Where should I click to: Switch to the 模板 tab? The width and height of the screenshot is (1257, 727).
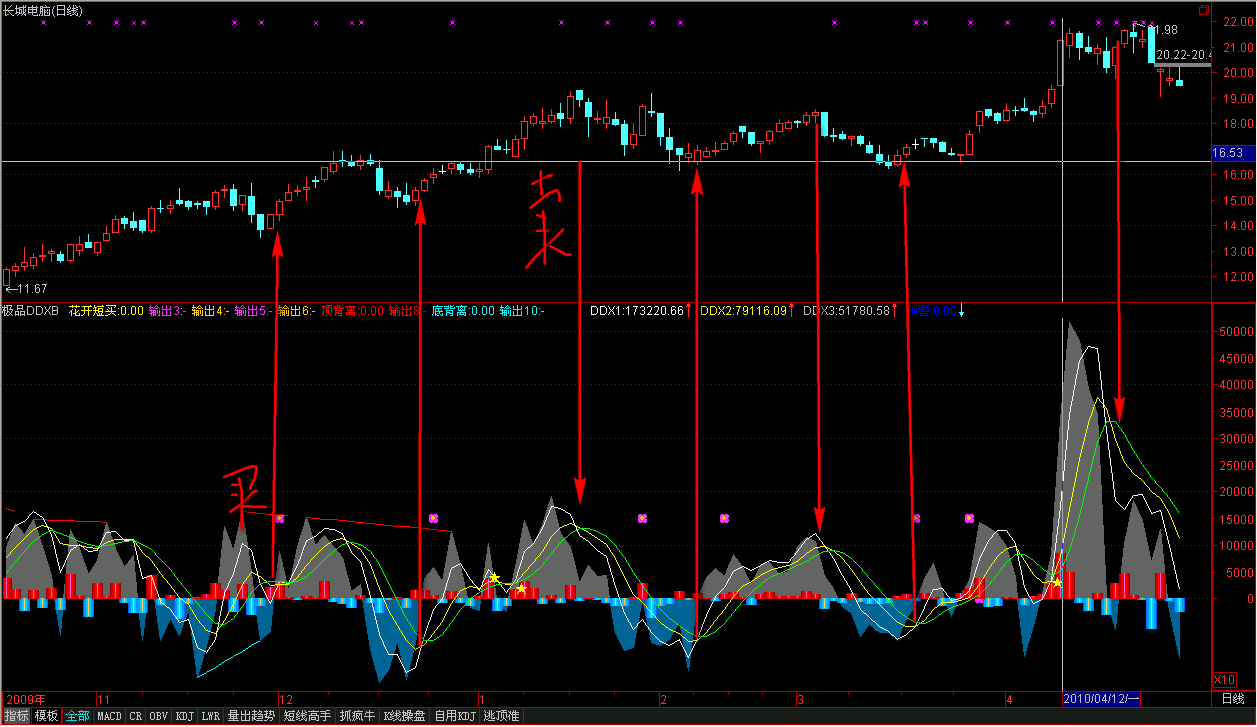(x=46, y=716)
